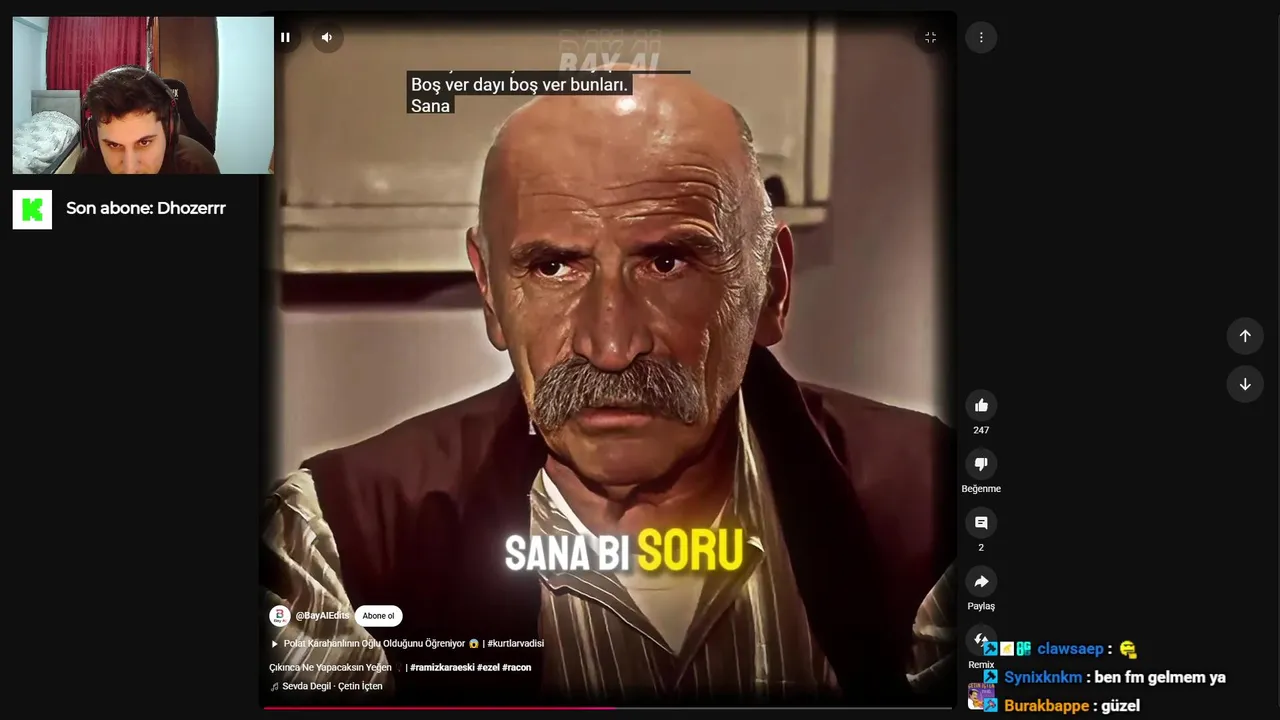Open the comments showing 2
Screen dimensions: 1280x720
click(x=981, y=523)
